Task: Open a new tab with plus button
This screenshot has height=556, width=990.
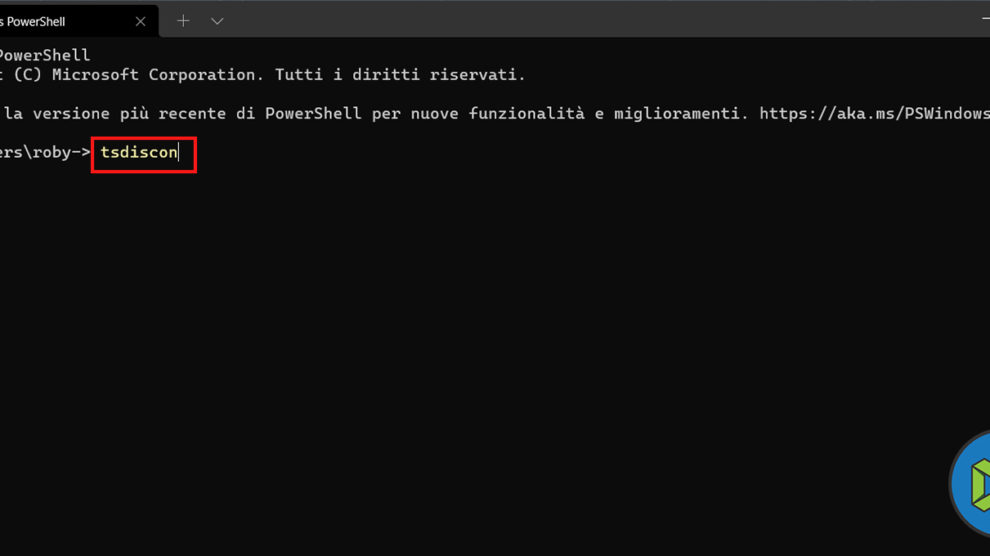Action: click(183, 20)
